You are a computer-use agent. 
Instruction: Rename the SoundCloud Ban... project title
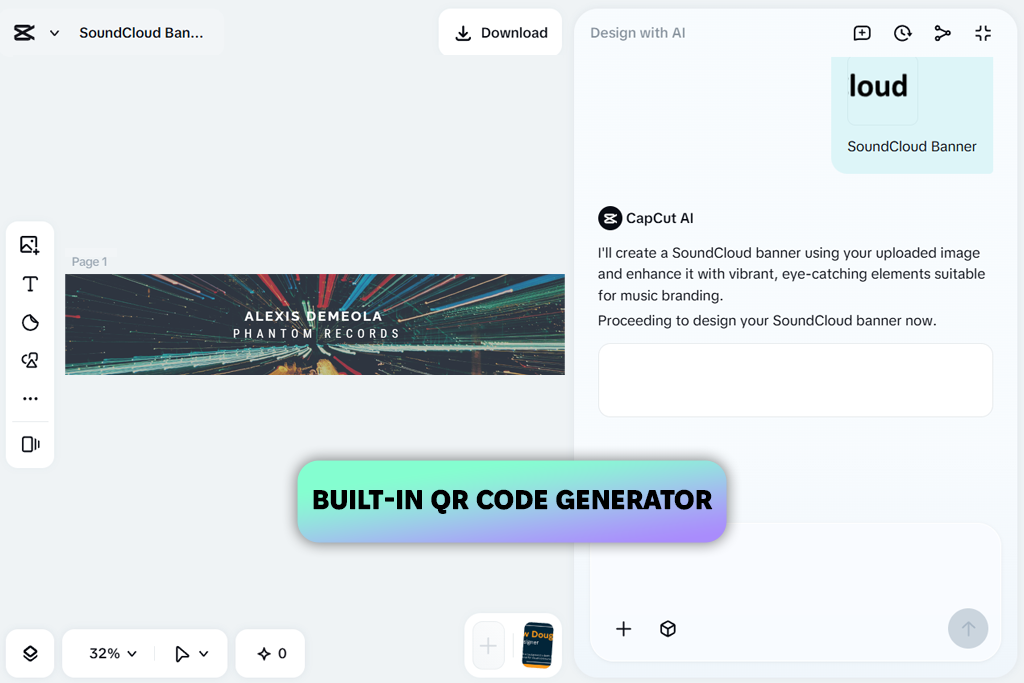tap(141, 33)
